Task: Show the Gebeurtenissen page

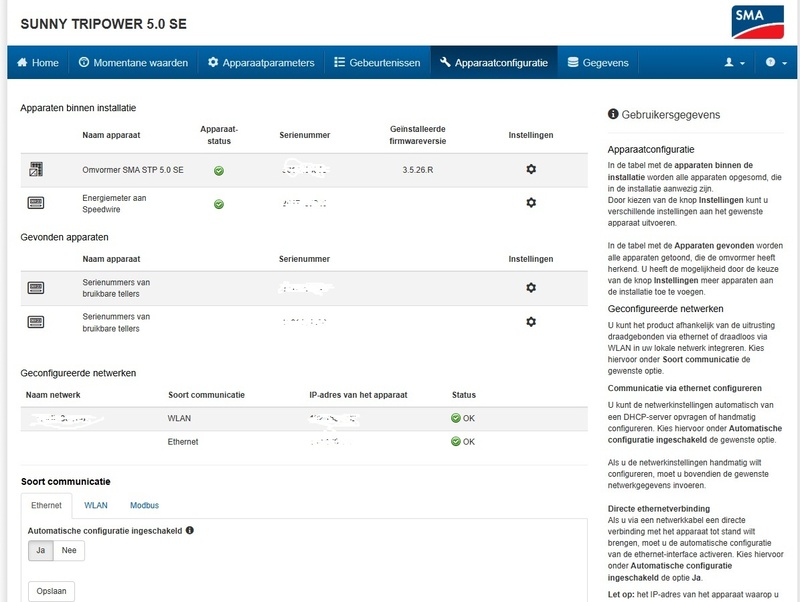Action: point(378,62)
